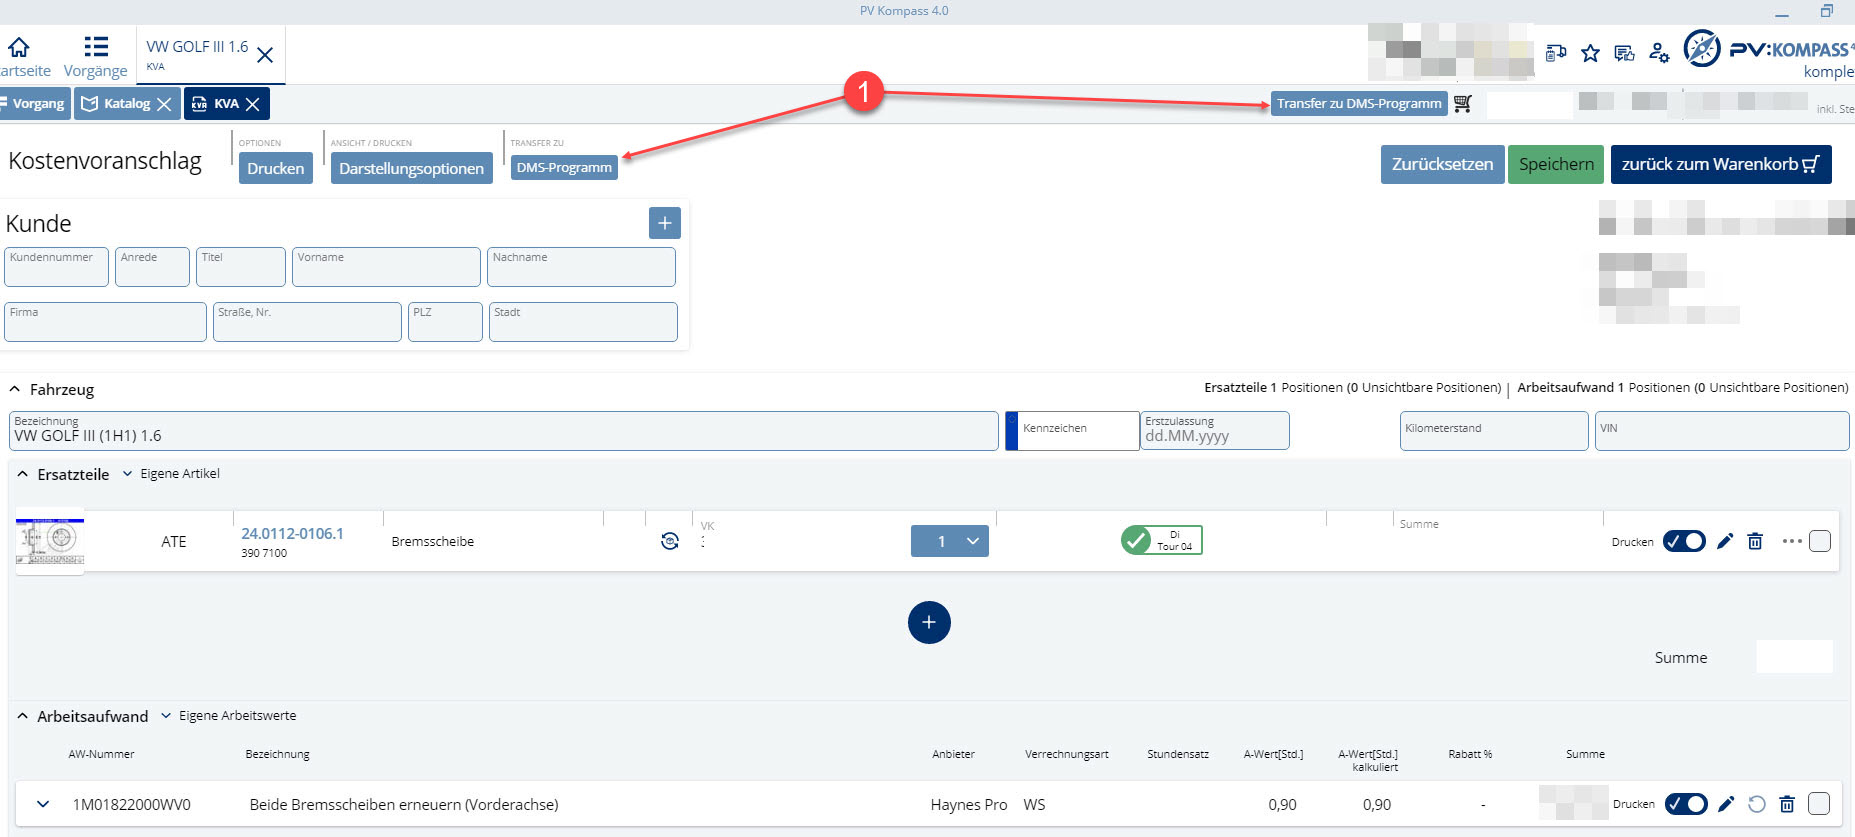The width and height of the screenshot is (1855, 837).
Task: Open the brake disc thumbnail image
Action: pos(50,541)
